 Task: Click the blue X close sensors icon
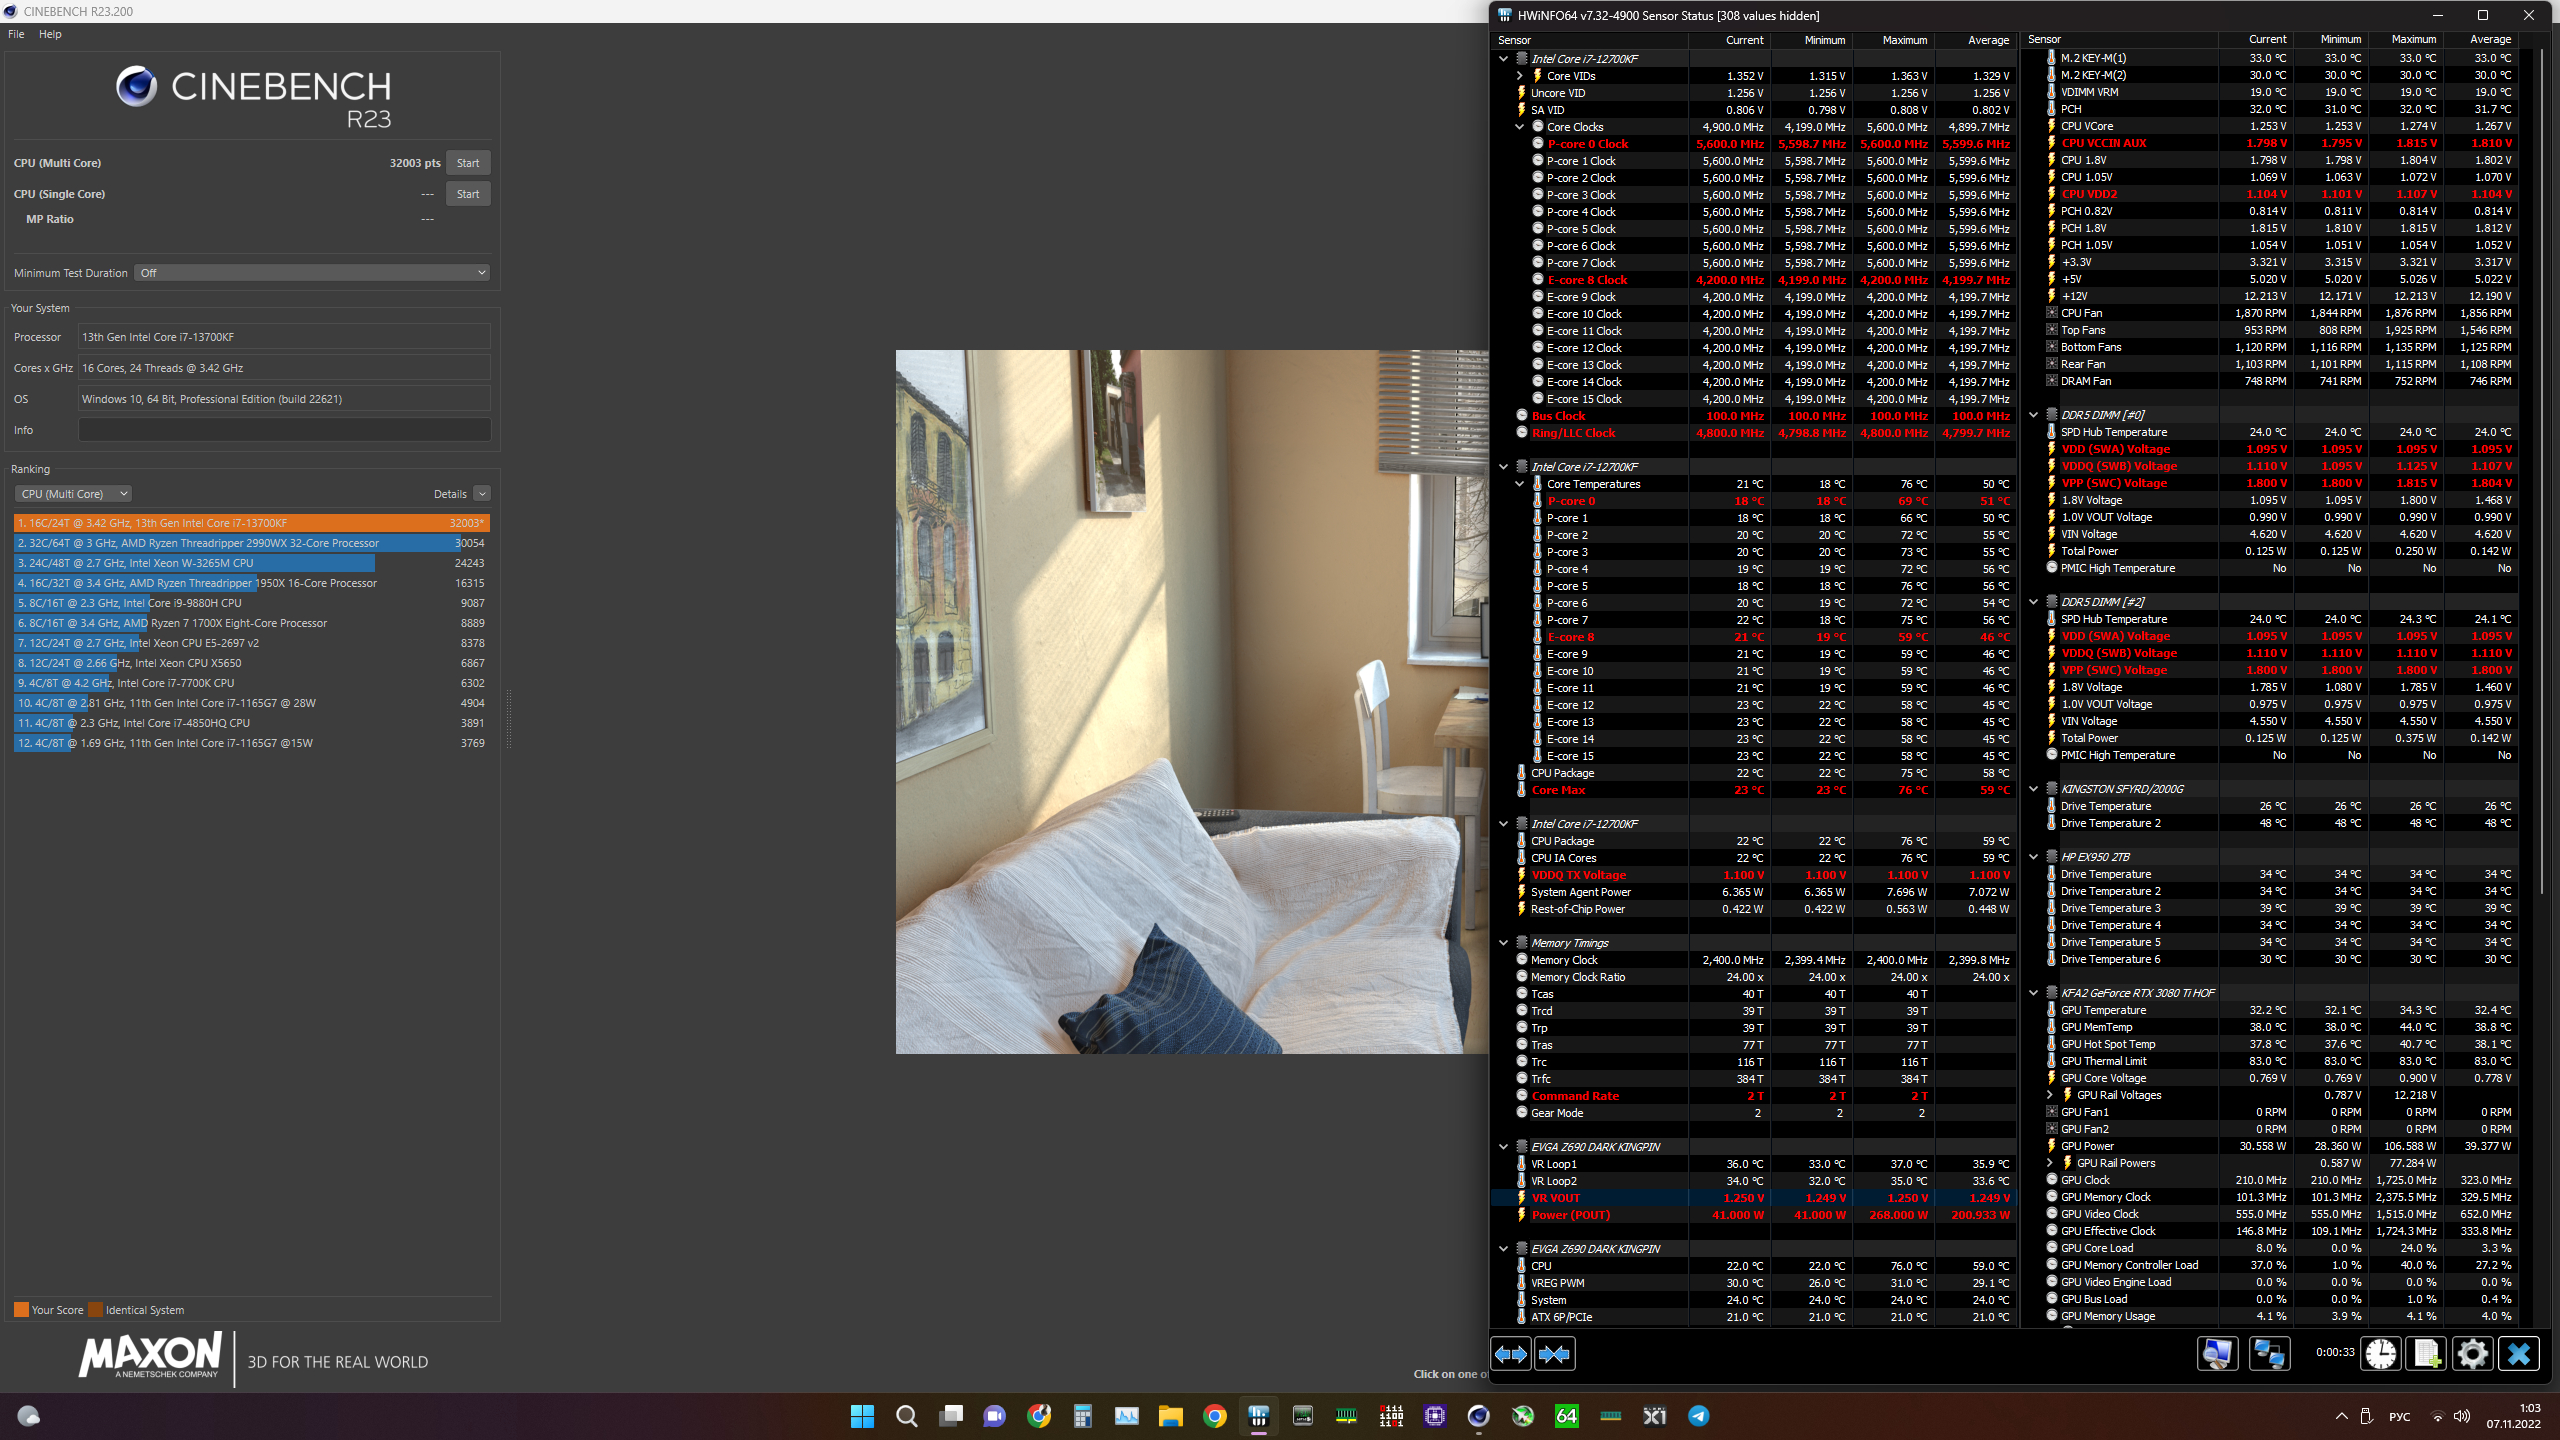click(2518, 1354)
